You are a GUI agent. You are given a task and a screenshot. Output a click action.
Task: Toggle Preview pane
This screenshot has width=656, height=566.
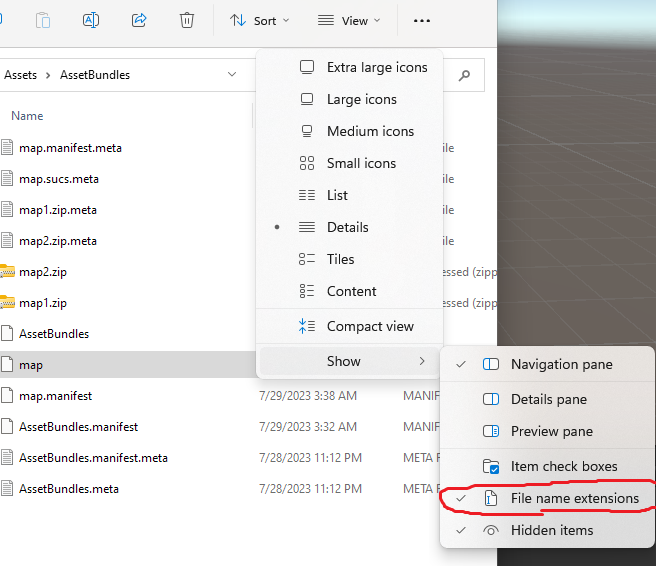click(547, 431)
